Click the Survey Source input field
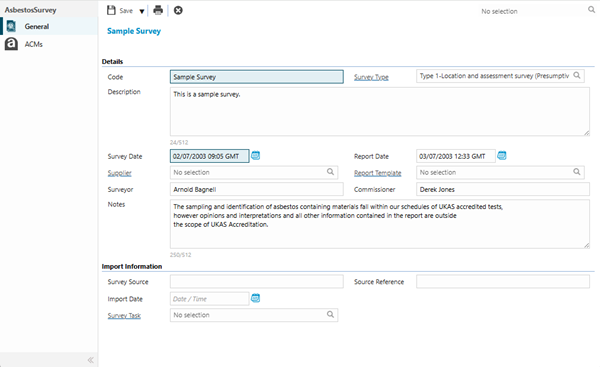 pyautogui.click(x=257, y=281)
